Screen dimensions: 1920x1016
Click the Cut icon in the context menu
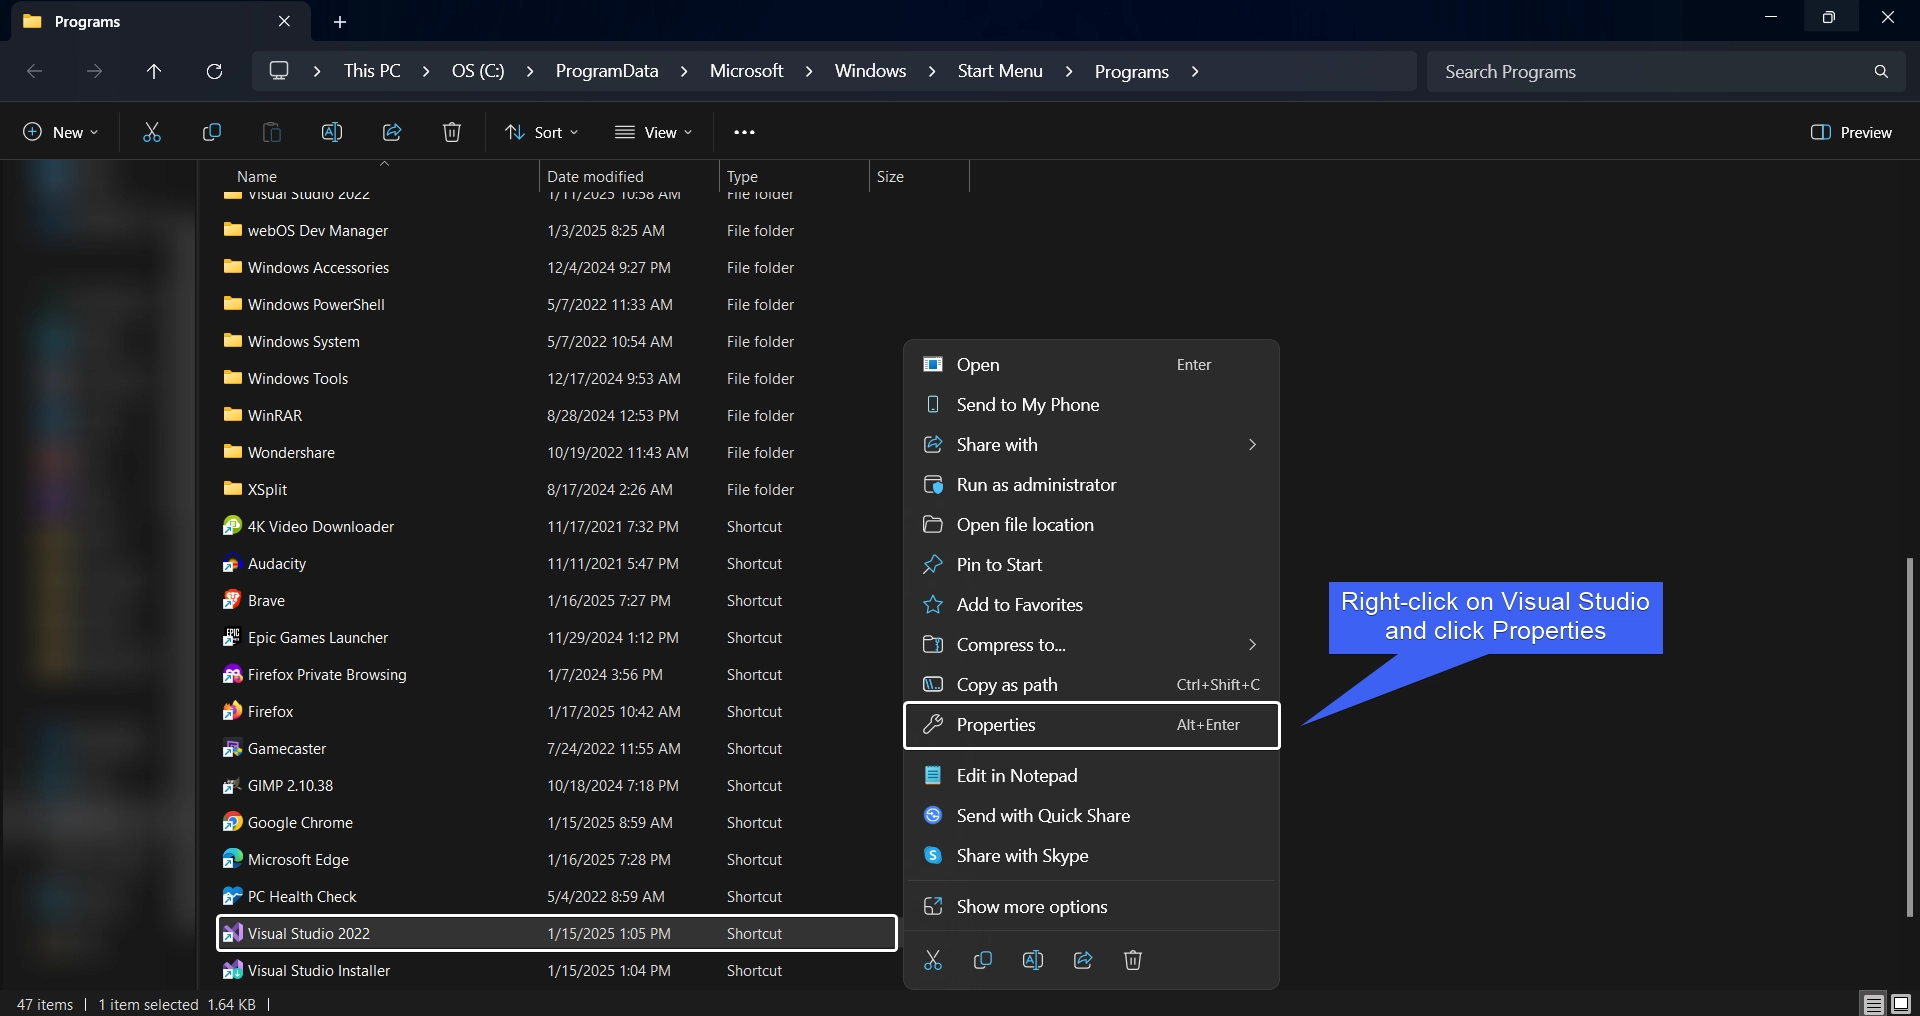click(933, 960)
